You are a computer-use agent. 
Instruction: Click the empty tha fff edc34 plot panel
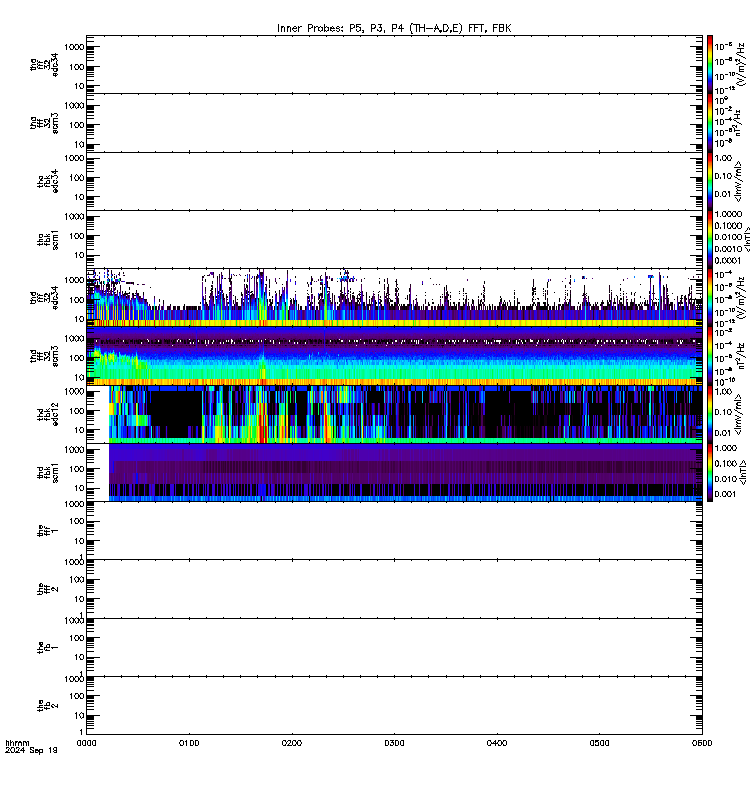[x=394, y=65]
